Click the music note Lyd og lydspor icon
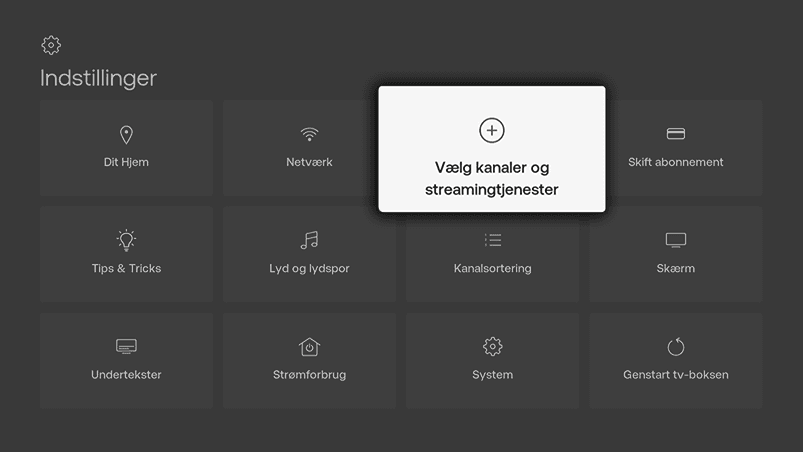Image resolution: width=803 pixels, height=452 pixels. [x=309, y=240]
